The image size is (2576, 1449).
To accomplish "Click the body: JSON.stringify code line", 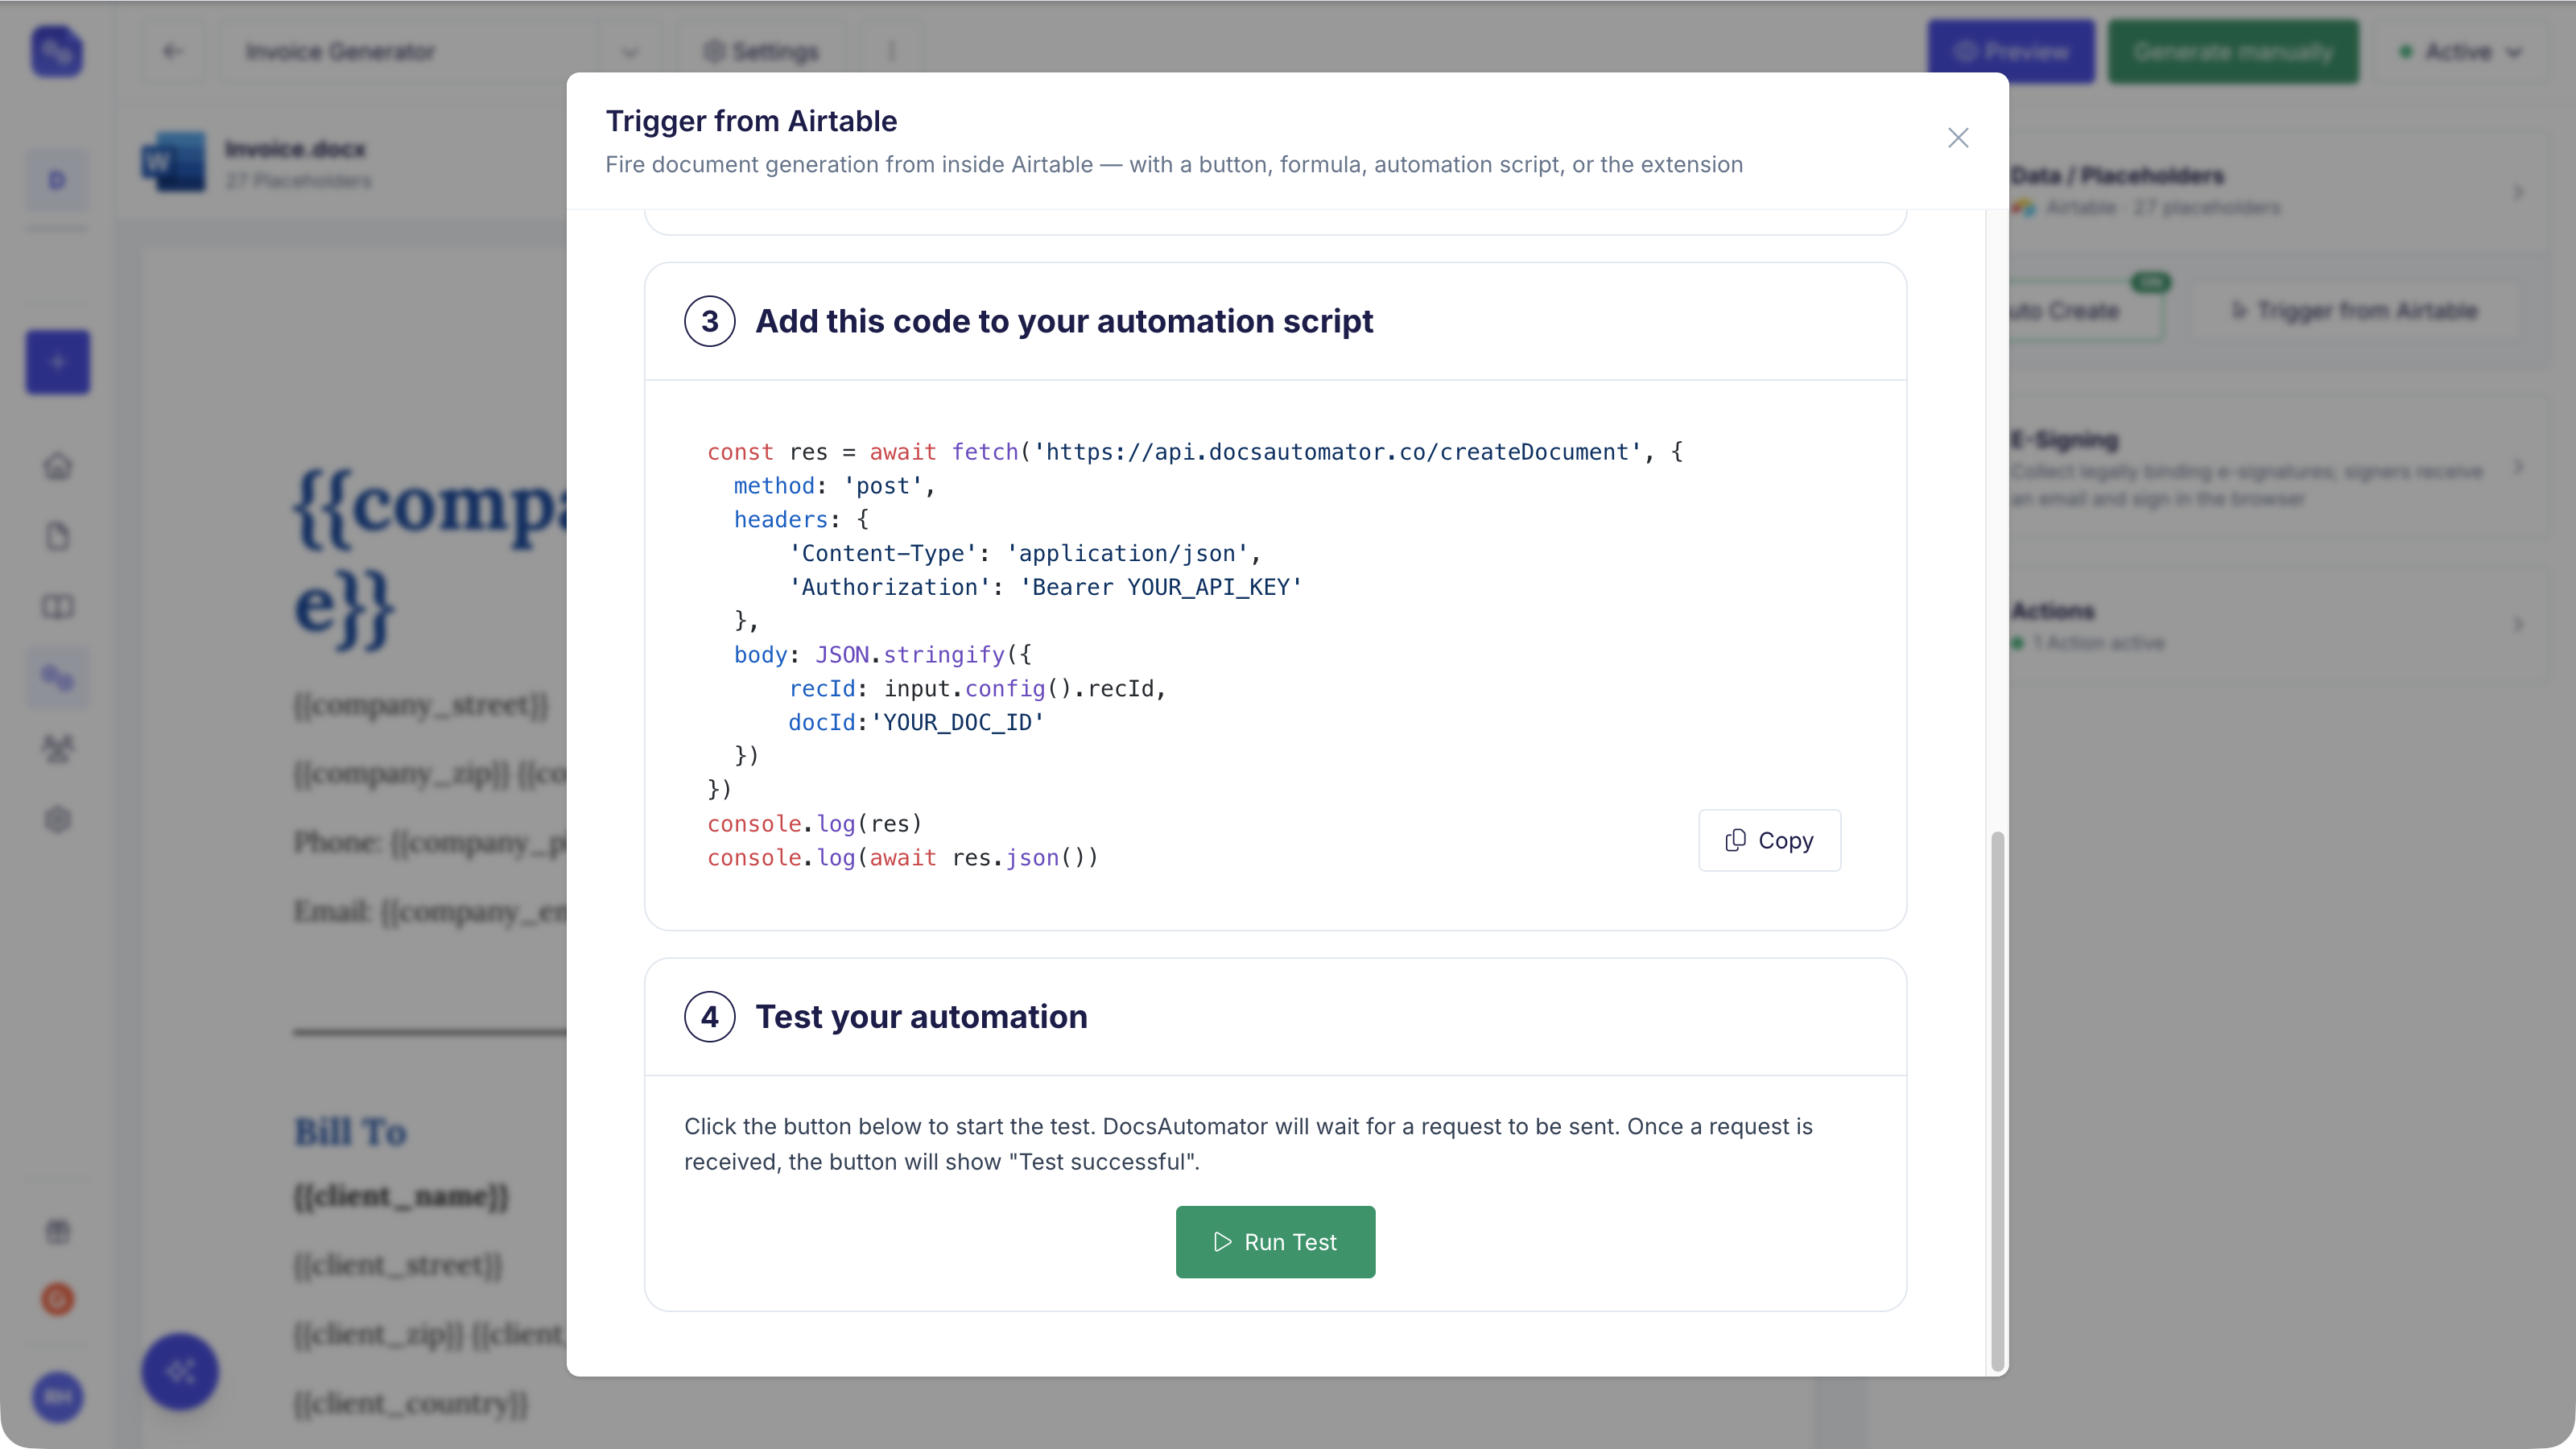I will point(883,654).
